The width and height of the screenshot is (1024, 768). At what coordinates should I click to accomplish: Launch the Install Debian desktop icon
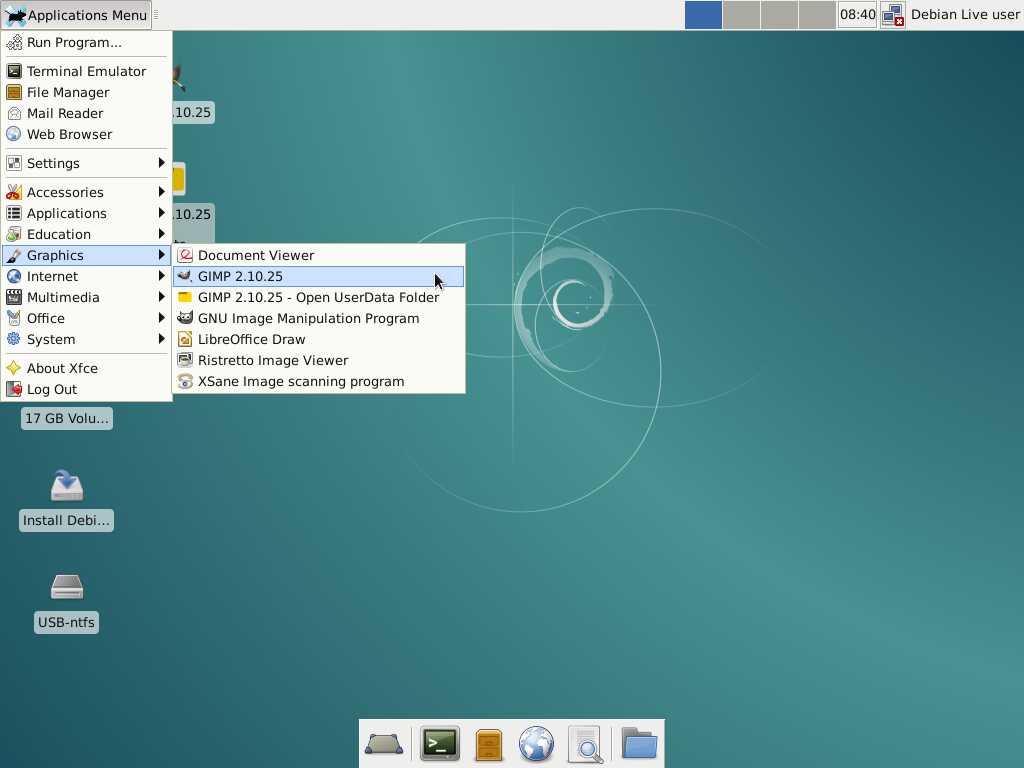66,486
